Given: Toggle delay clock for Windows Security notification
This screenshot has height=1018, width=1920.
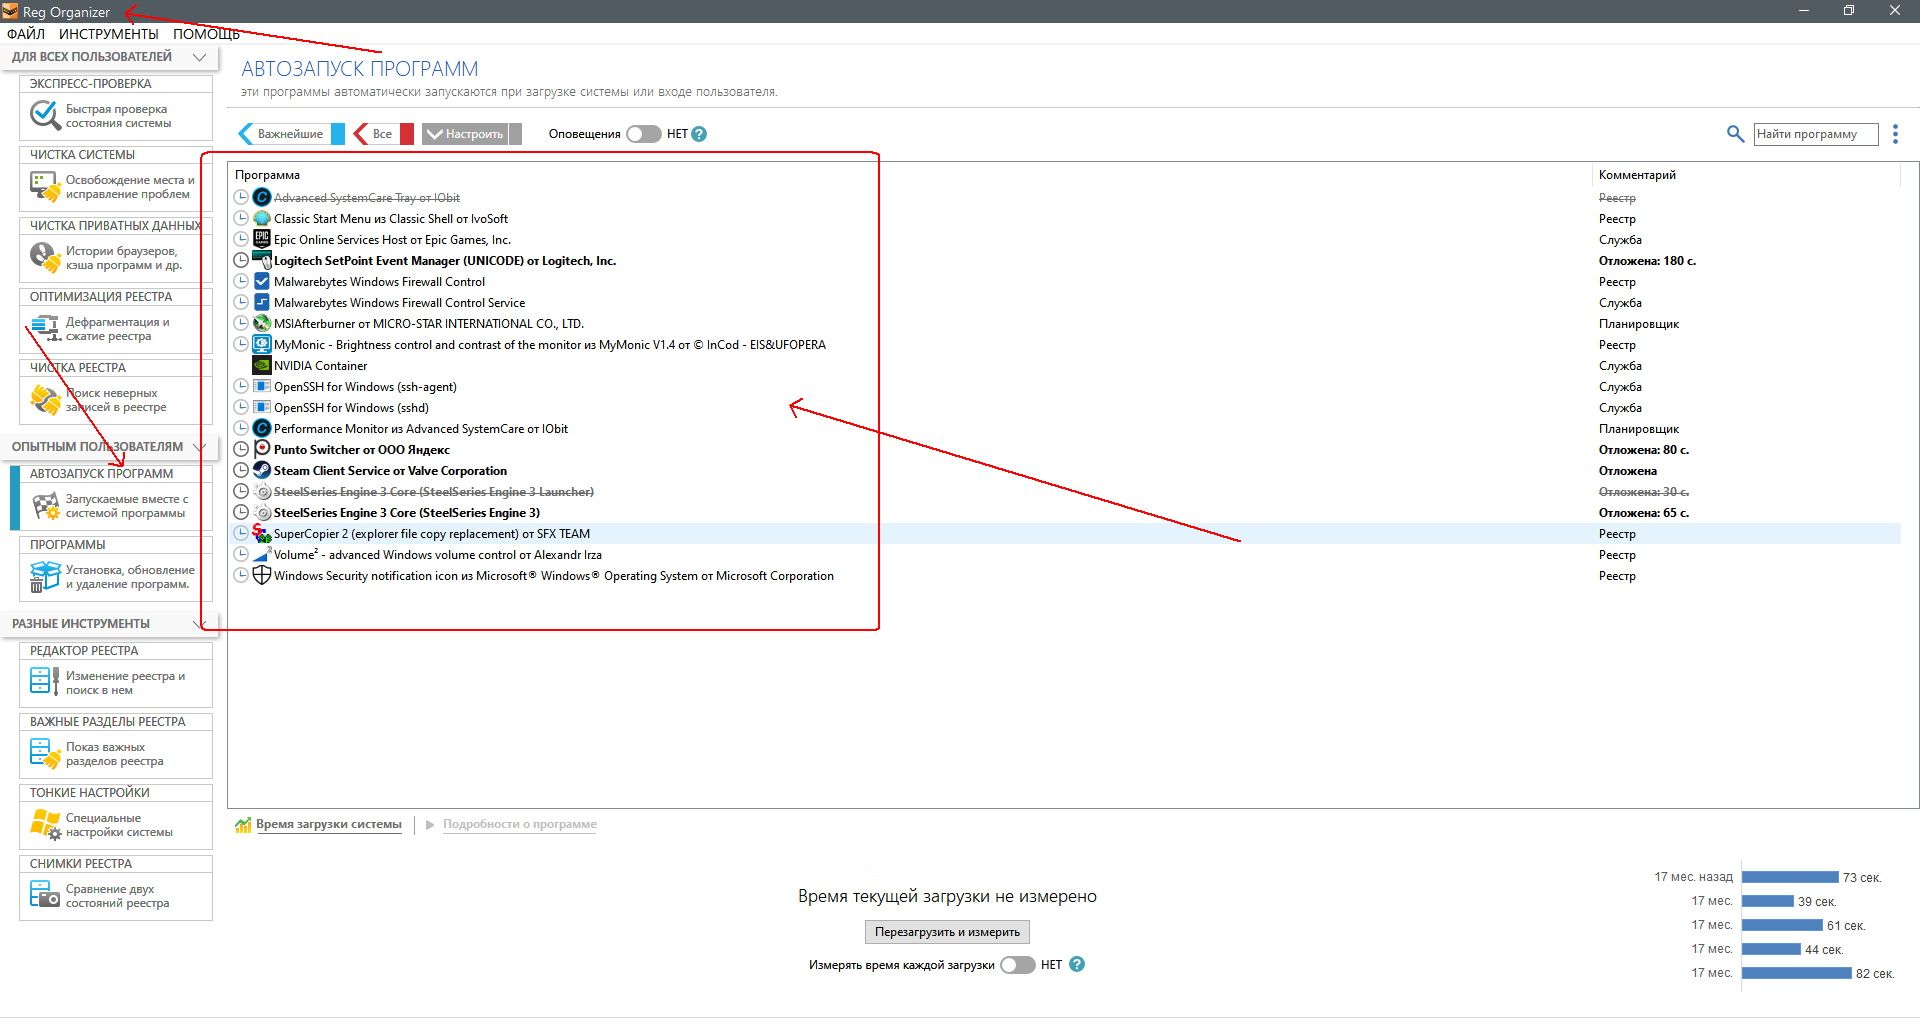Looking at the screenshot, I should point(241,575).
